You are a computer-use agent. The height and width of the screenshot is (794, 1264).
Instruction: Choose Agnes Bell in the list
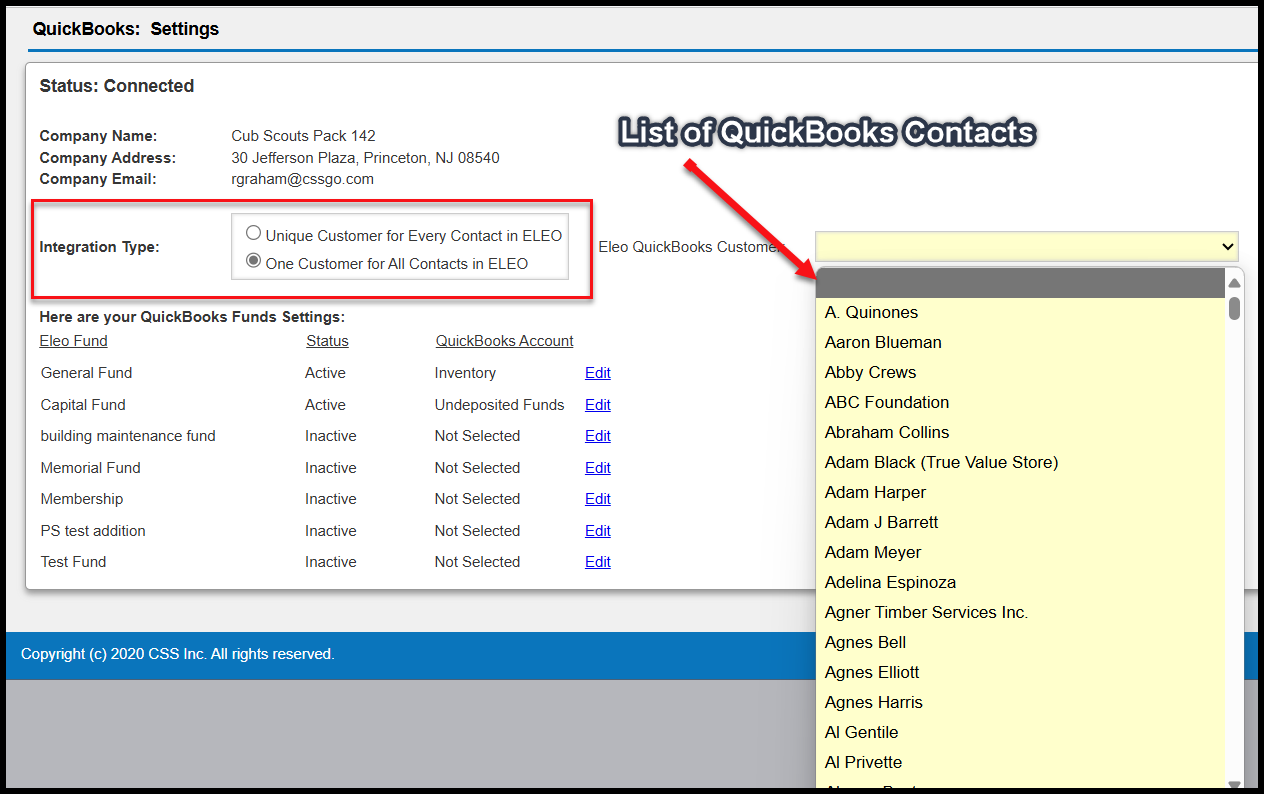pyautogui.click(x=1020, y=643)
